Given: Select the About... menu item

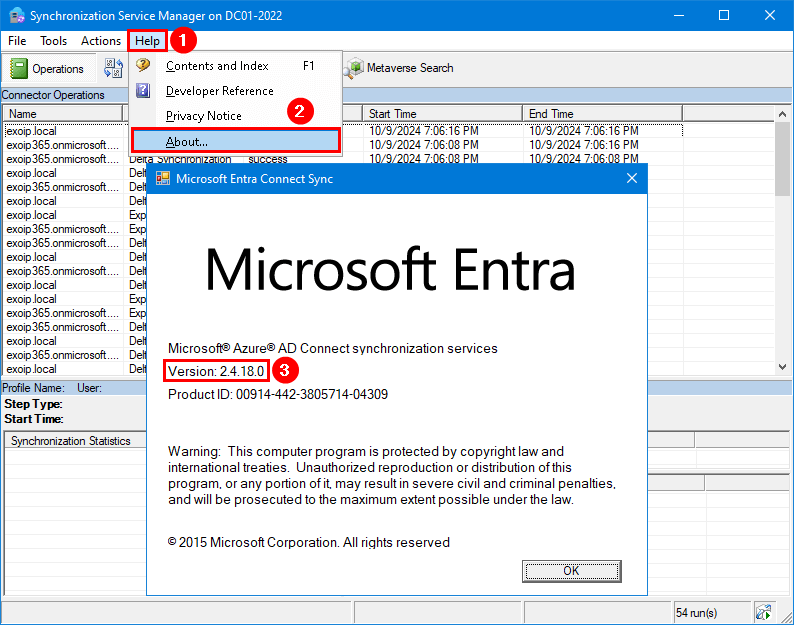Looking at the screenshot, I should [236, 141].
